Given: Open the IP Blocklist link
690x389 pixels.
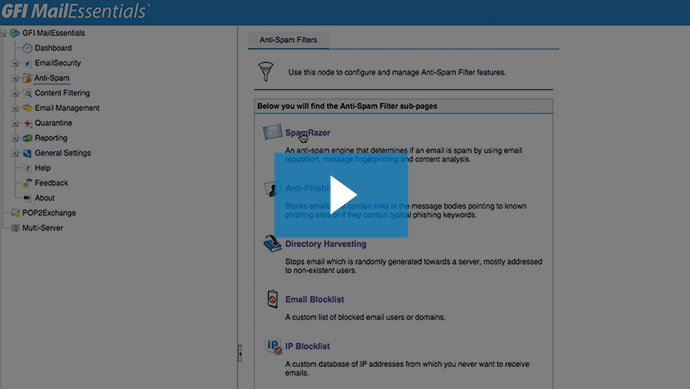Looking at the screenshot, I should point(308,346).
